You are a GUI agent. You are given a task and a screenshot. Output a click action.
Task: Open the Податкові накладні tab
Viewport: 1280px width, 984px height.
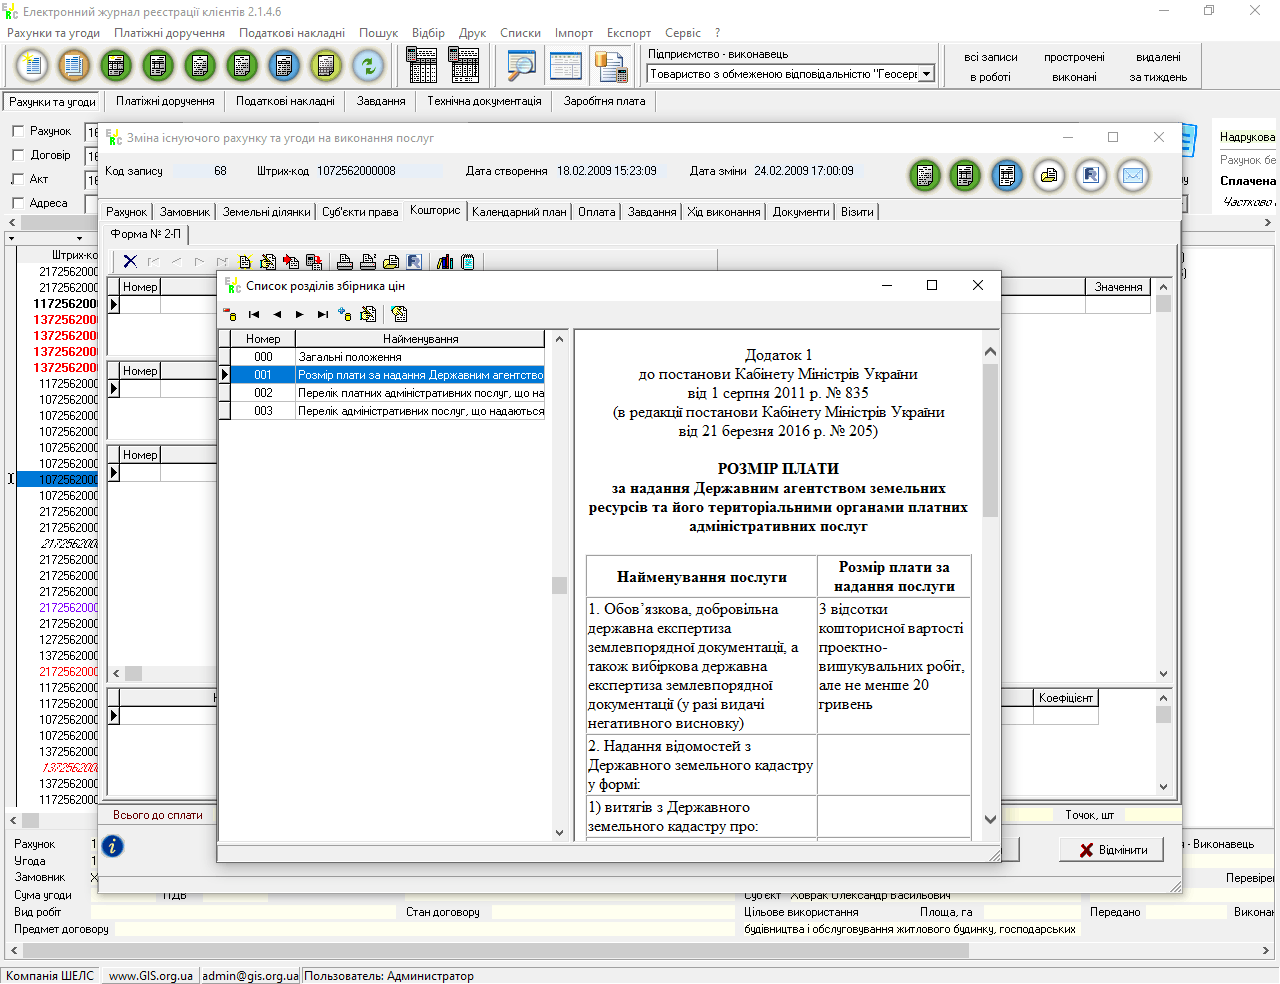pyautogui.click(x=285, y=101)
